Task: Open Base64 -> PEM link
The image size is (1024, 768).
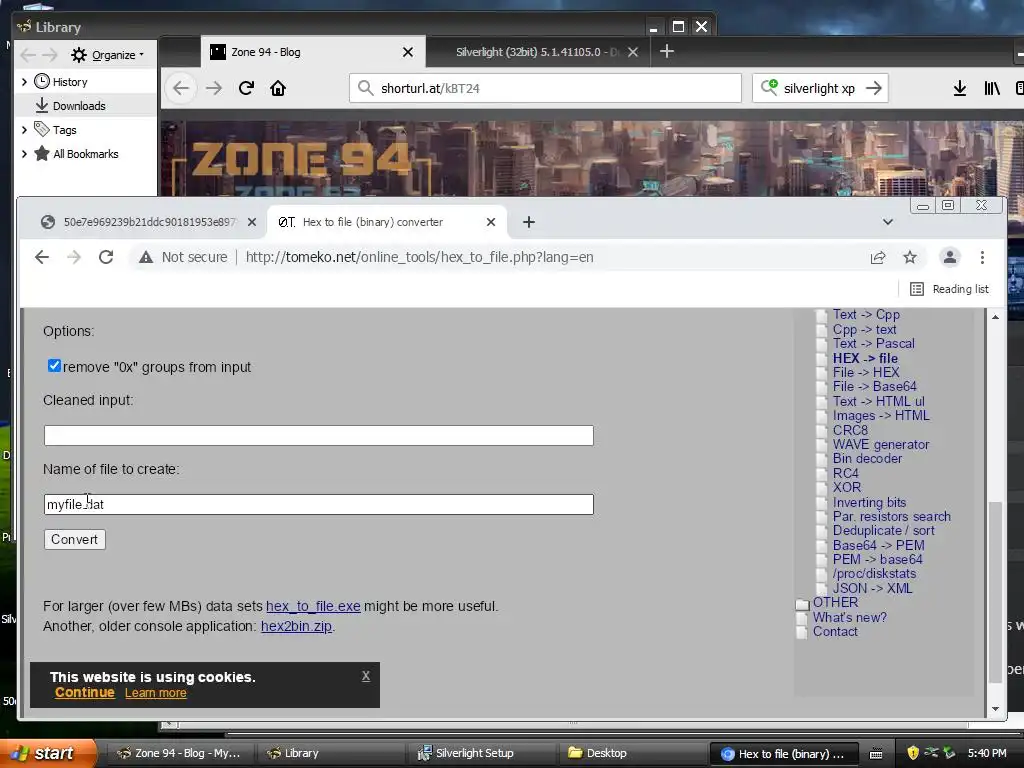Action: click(878, 545)
